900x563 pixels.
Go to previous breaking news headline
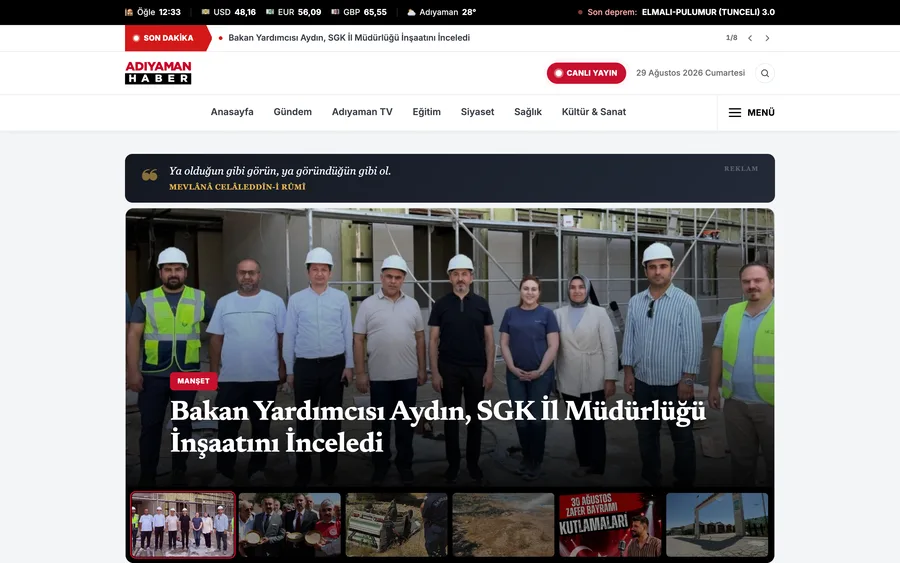pyautogui.click(x=750, y=38)
